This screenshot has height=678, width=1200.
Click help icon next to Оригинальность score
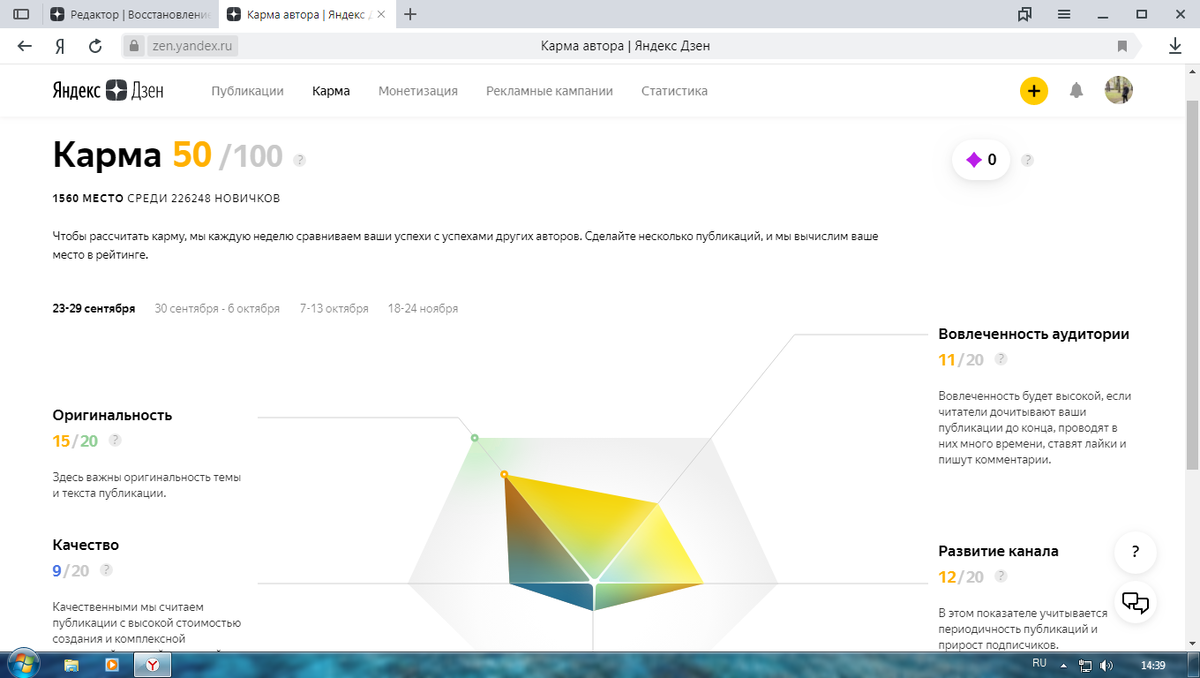tap(115, 440)
